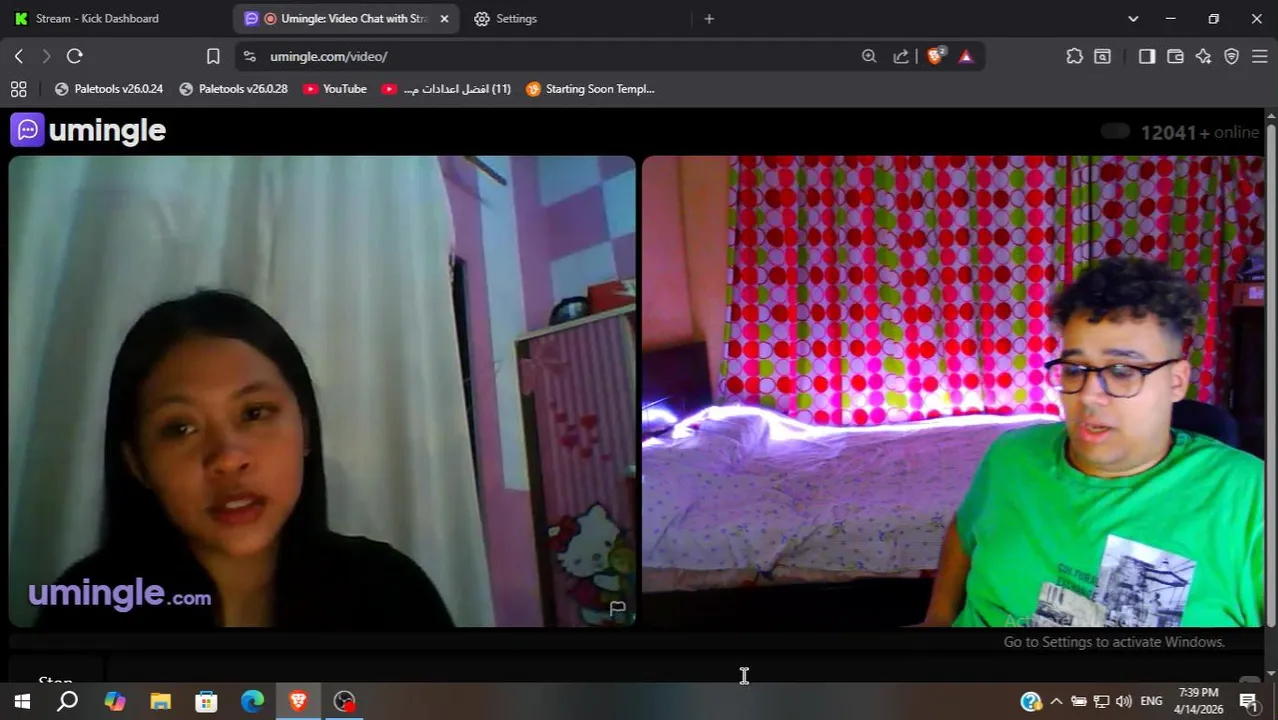The width and height of the screenshot is (1278, 720).
Task: Open the Brave hamburger main menu
Action: pyautogui.click(x=1259, y=57)
